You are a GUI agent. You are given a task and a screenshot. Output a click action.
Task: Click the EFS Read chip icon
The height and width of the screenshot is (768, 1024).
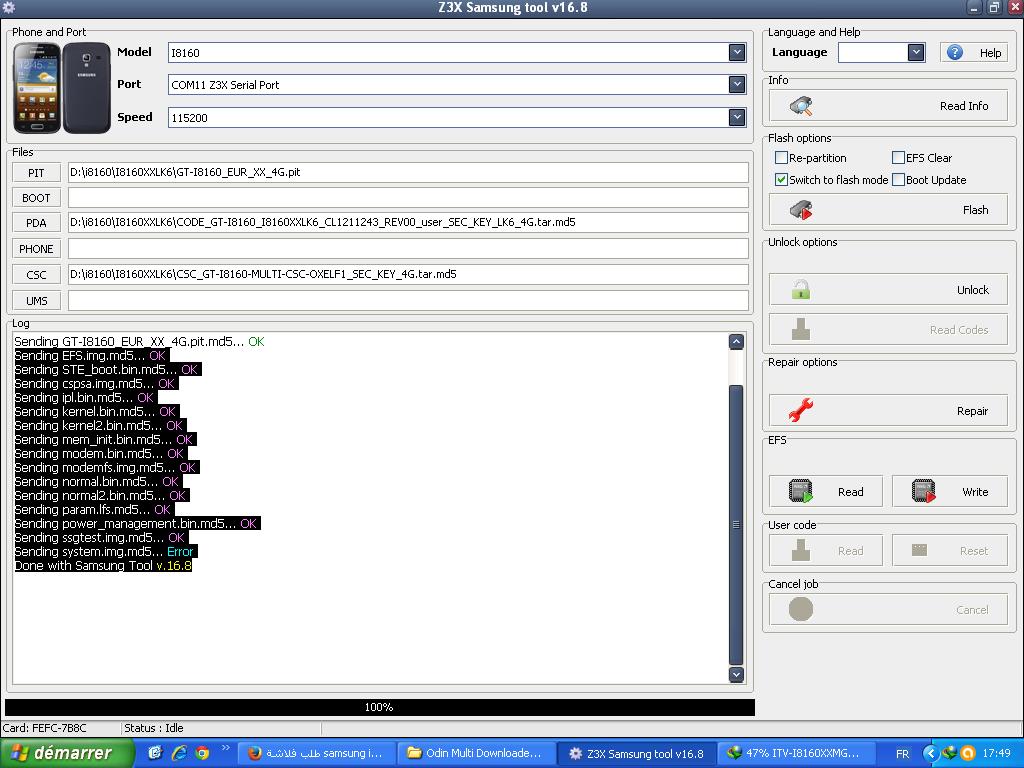pos(801,491)
